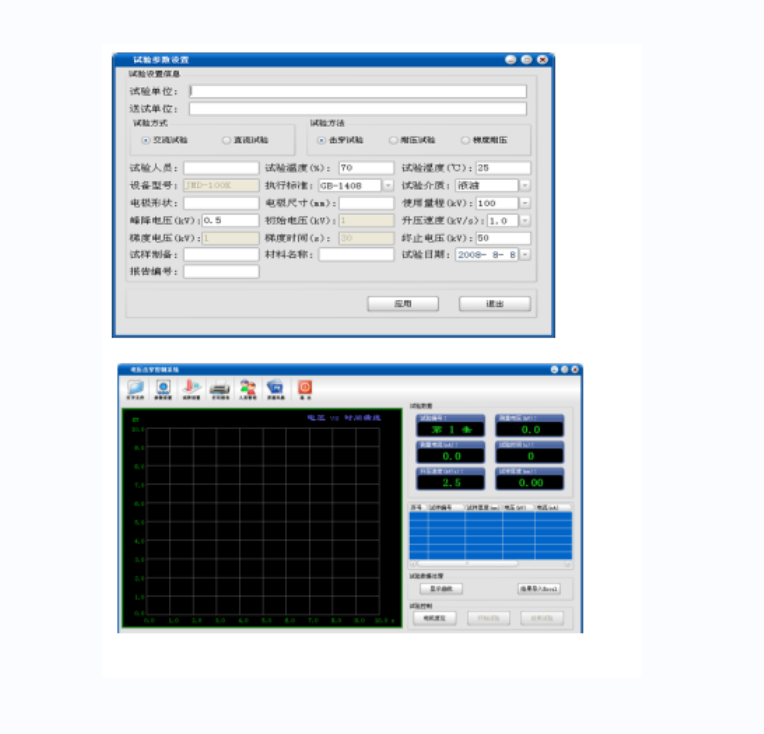Select the 直流试验 radio option
Screen dimensions: 764x734
tap(227, 140)
